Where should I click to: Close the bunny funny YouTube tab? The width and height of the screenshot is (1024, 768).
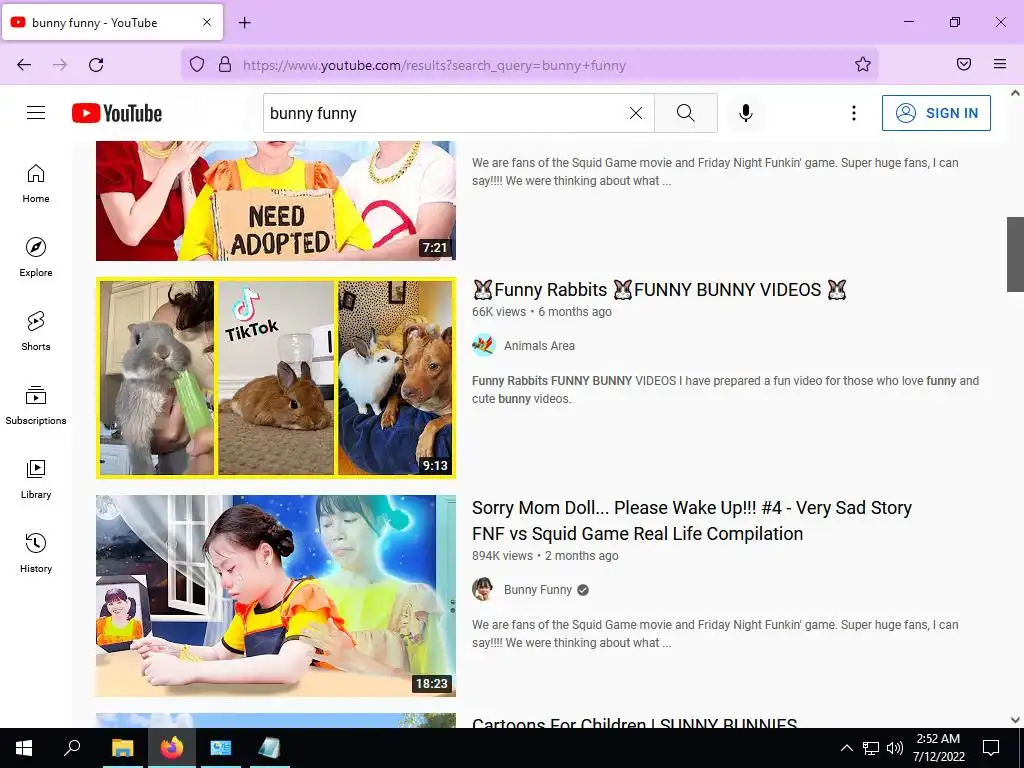tap(207, 22)
